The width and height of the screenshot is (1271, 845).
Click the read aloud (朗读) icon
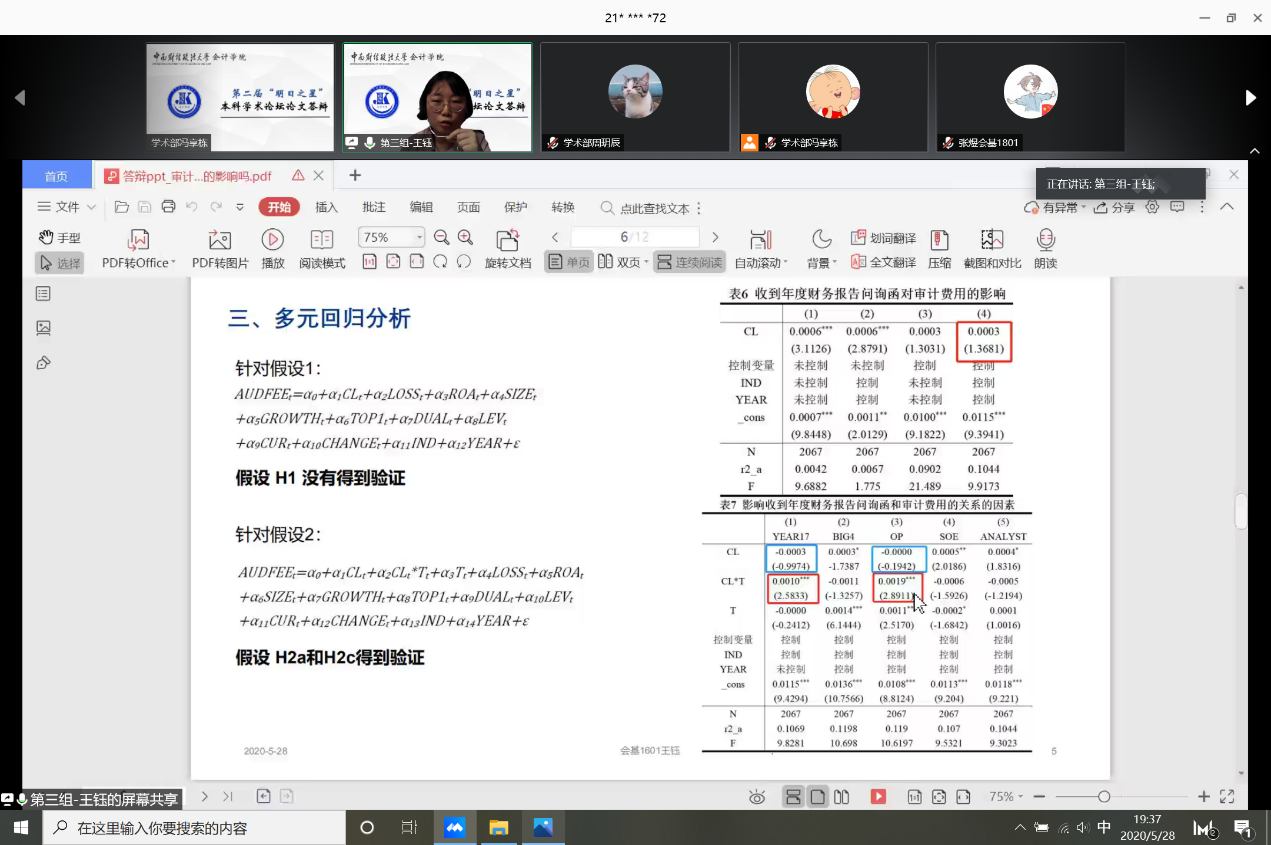[x=1045, y=240]
